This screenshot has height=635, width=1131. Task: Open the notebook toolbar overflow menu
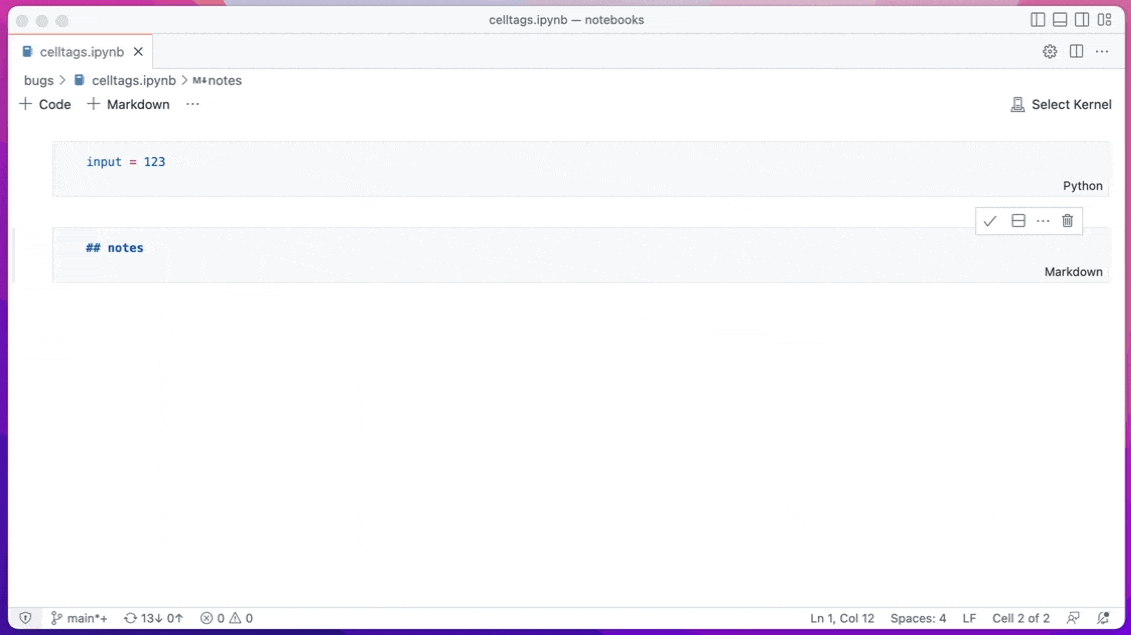point(192,103)
